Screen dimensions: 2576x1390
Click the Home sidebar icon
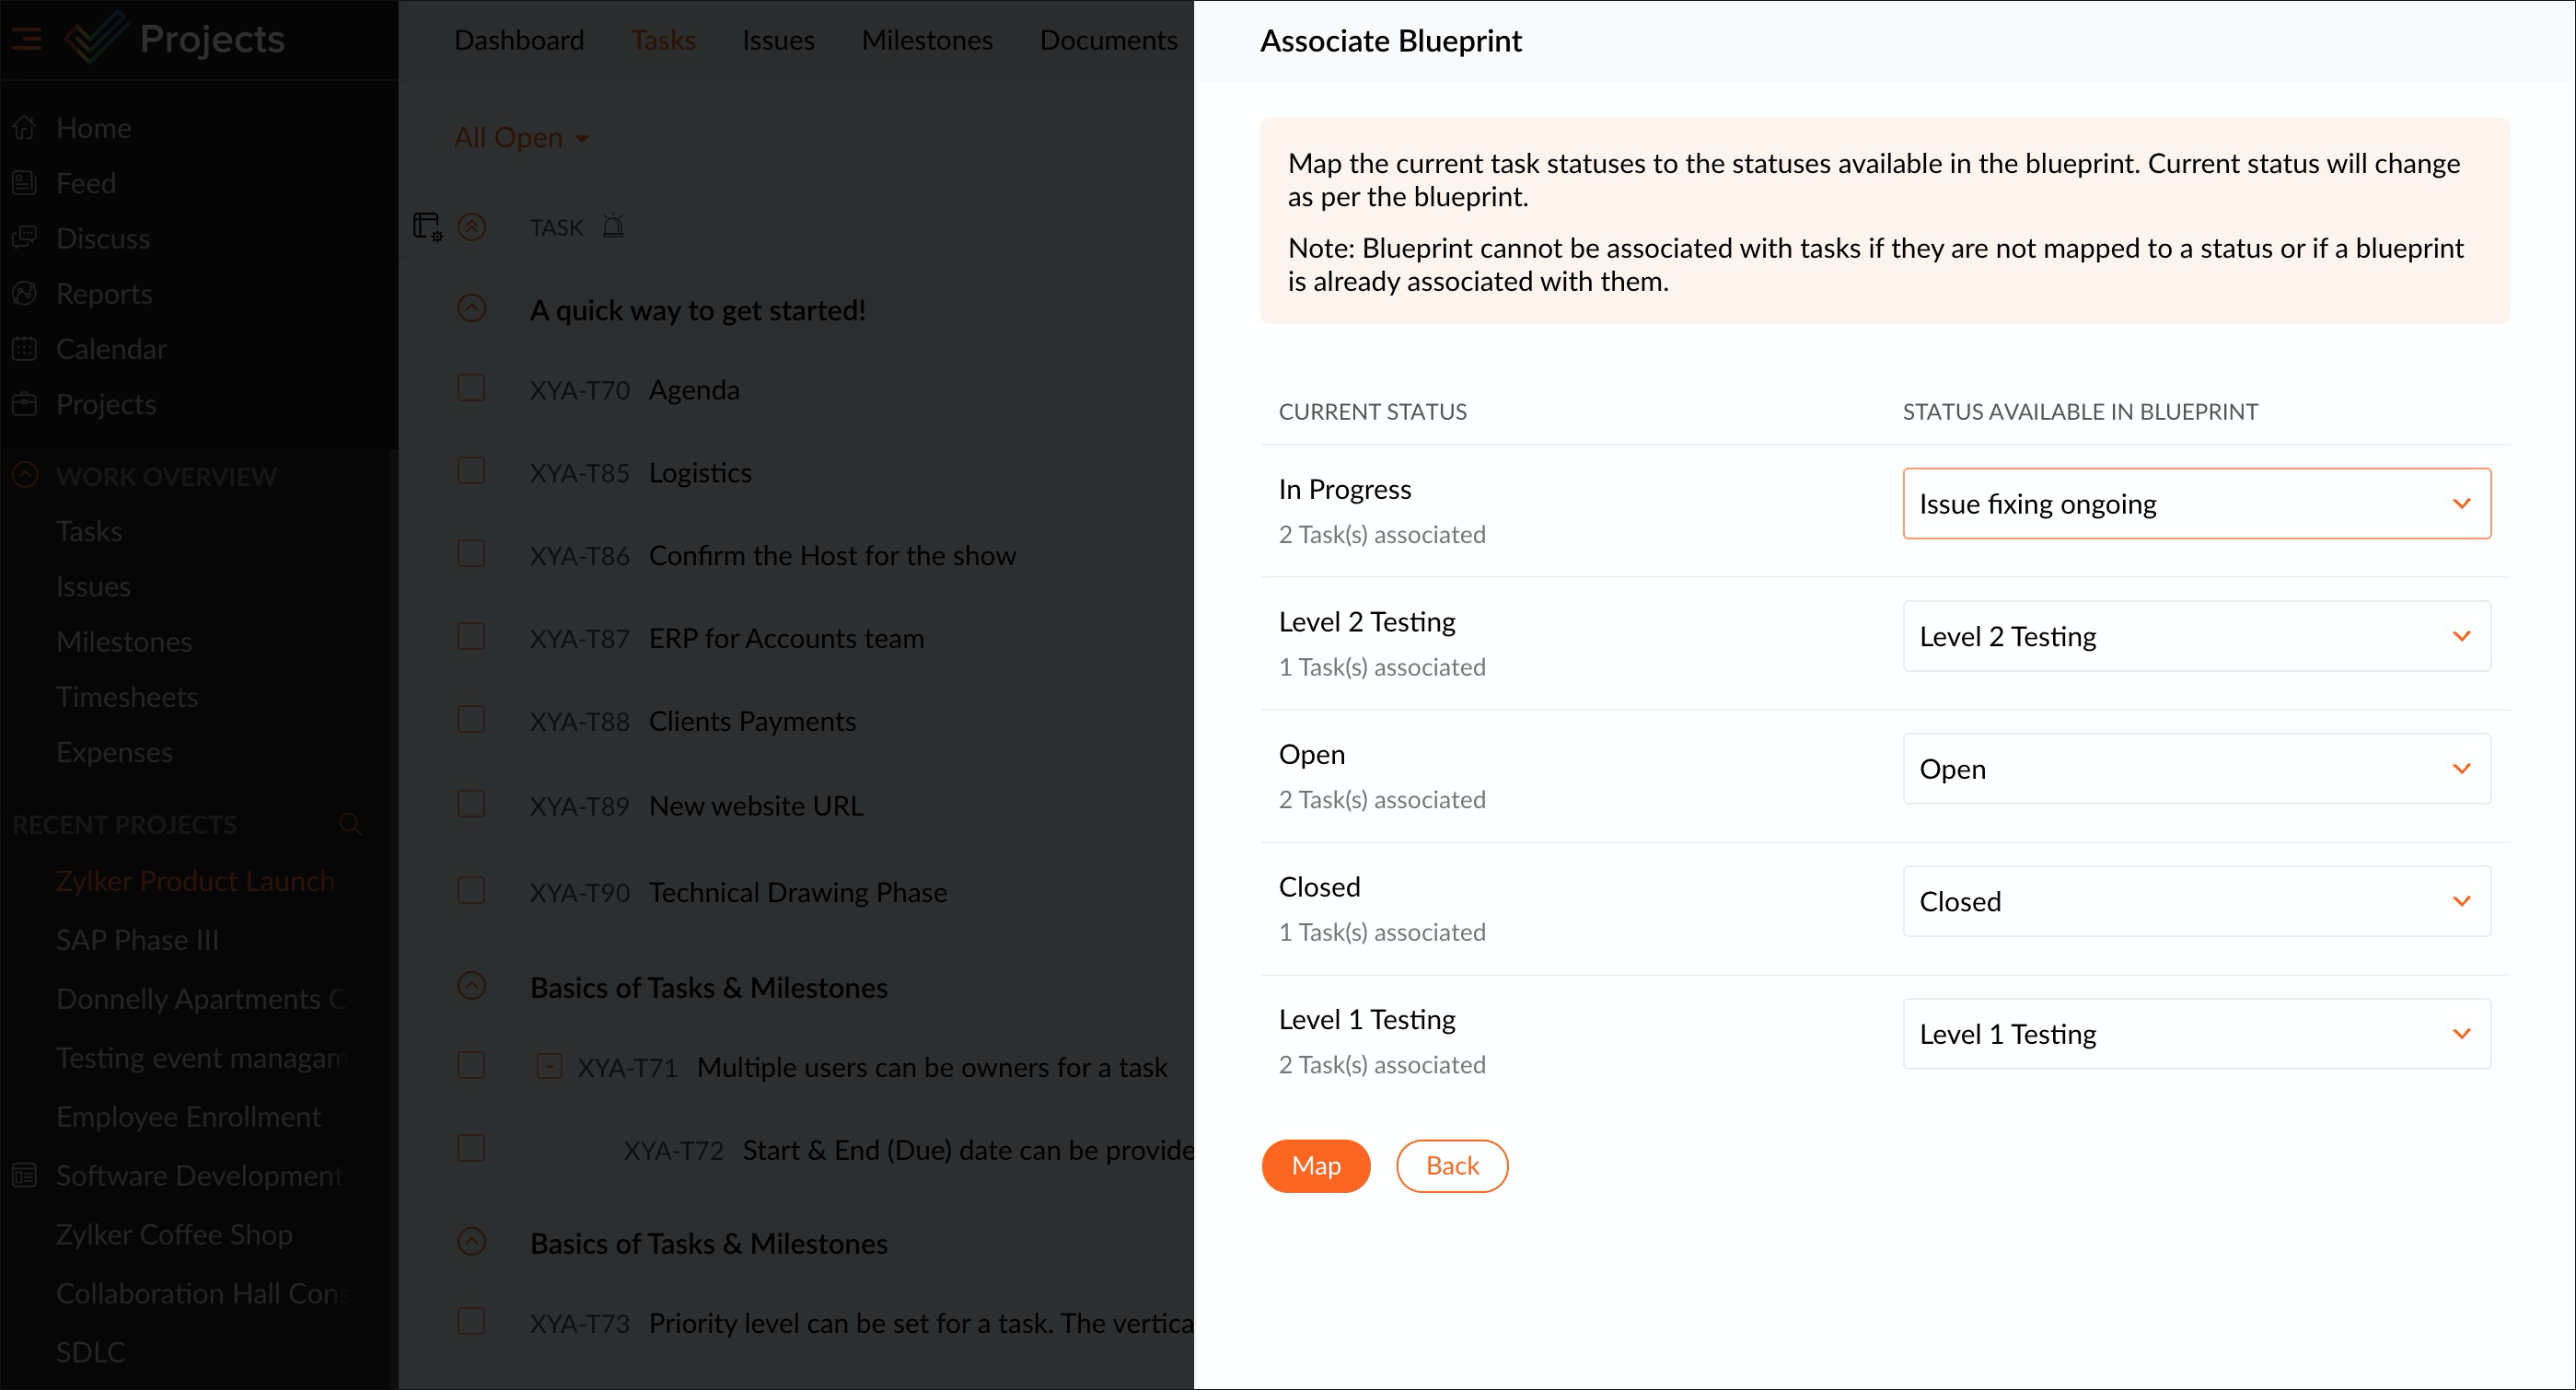[x=25, y=128]
